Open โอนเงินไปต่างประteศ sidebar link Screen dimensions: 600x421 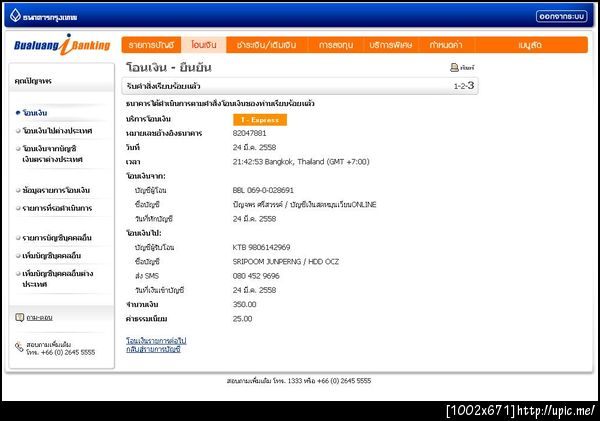pos(57,131)
